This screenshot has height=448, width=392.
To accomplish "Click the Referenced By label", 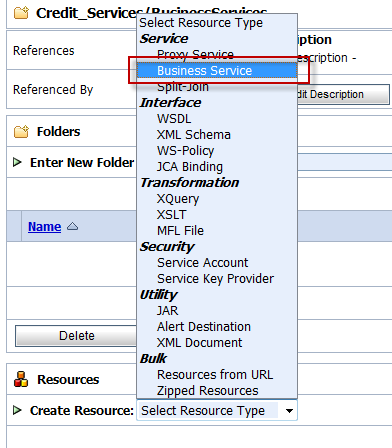I will (53, 90).
